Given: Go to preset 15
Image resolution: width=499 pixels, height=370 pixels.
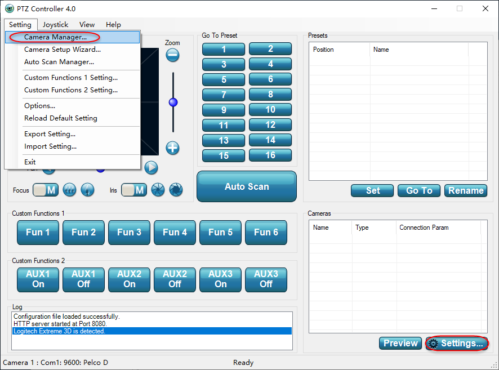Looking at the screenshot, I should 224,156.
